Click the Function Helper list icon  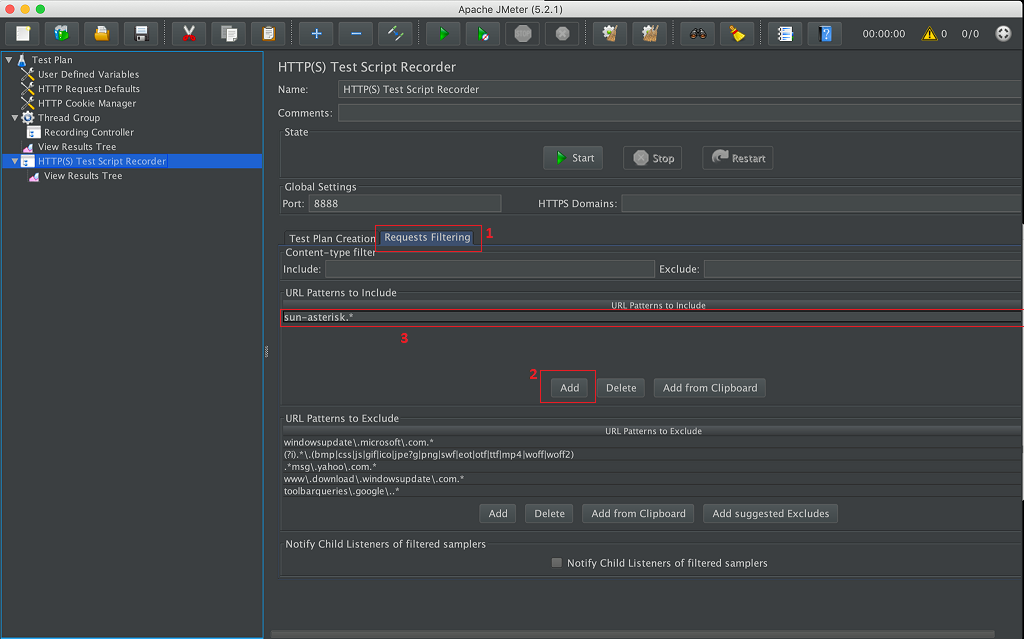pos(785,33)
